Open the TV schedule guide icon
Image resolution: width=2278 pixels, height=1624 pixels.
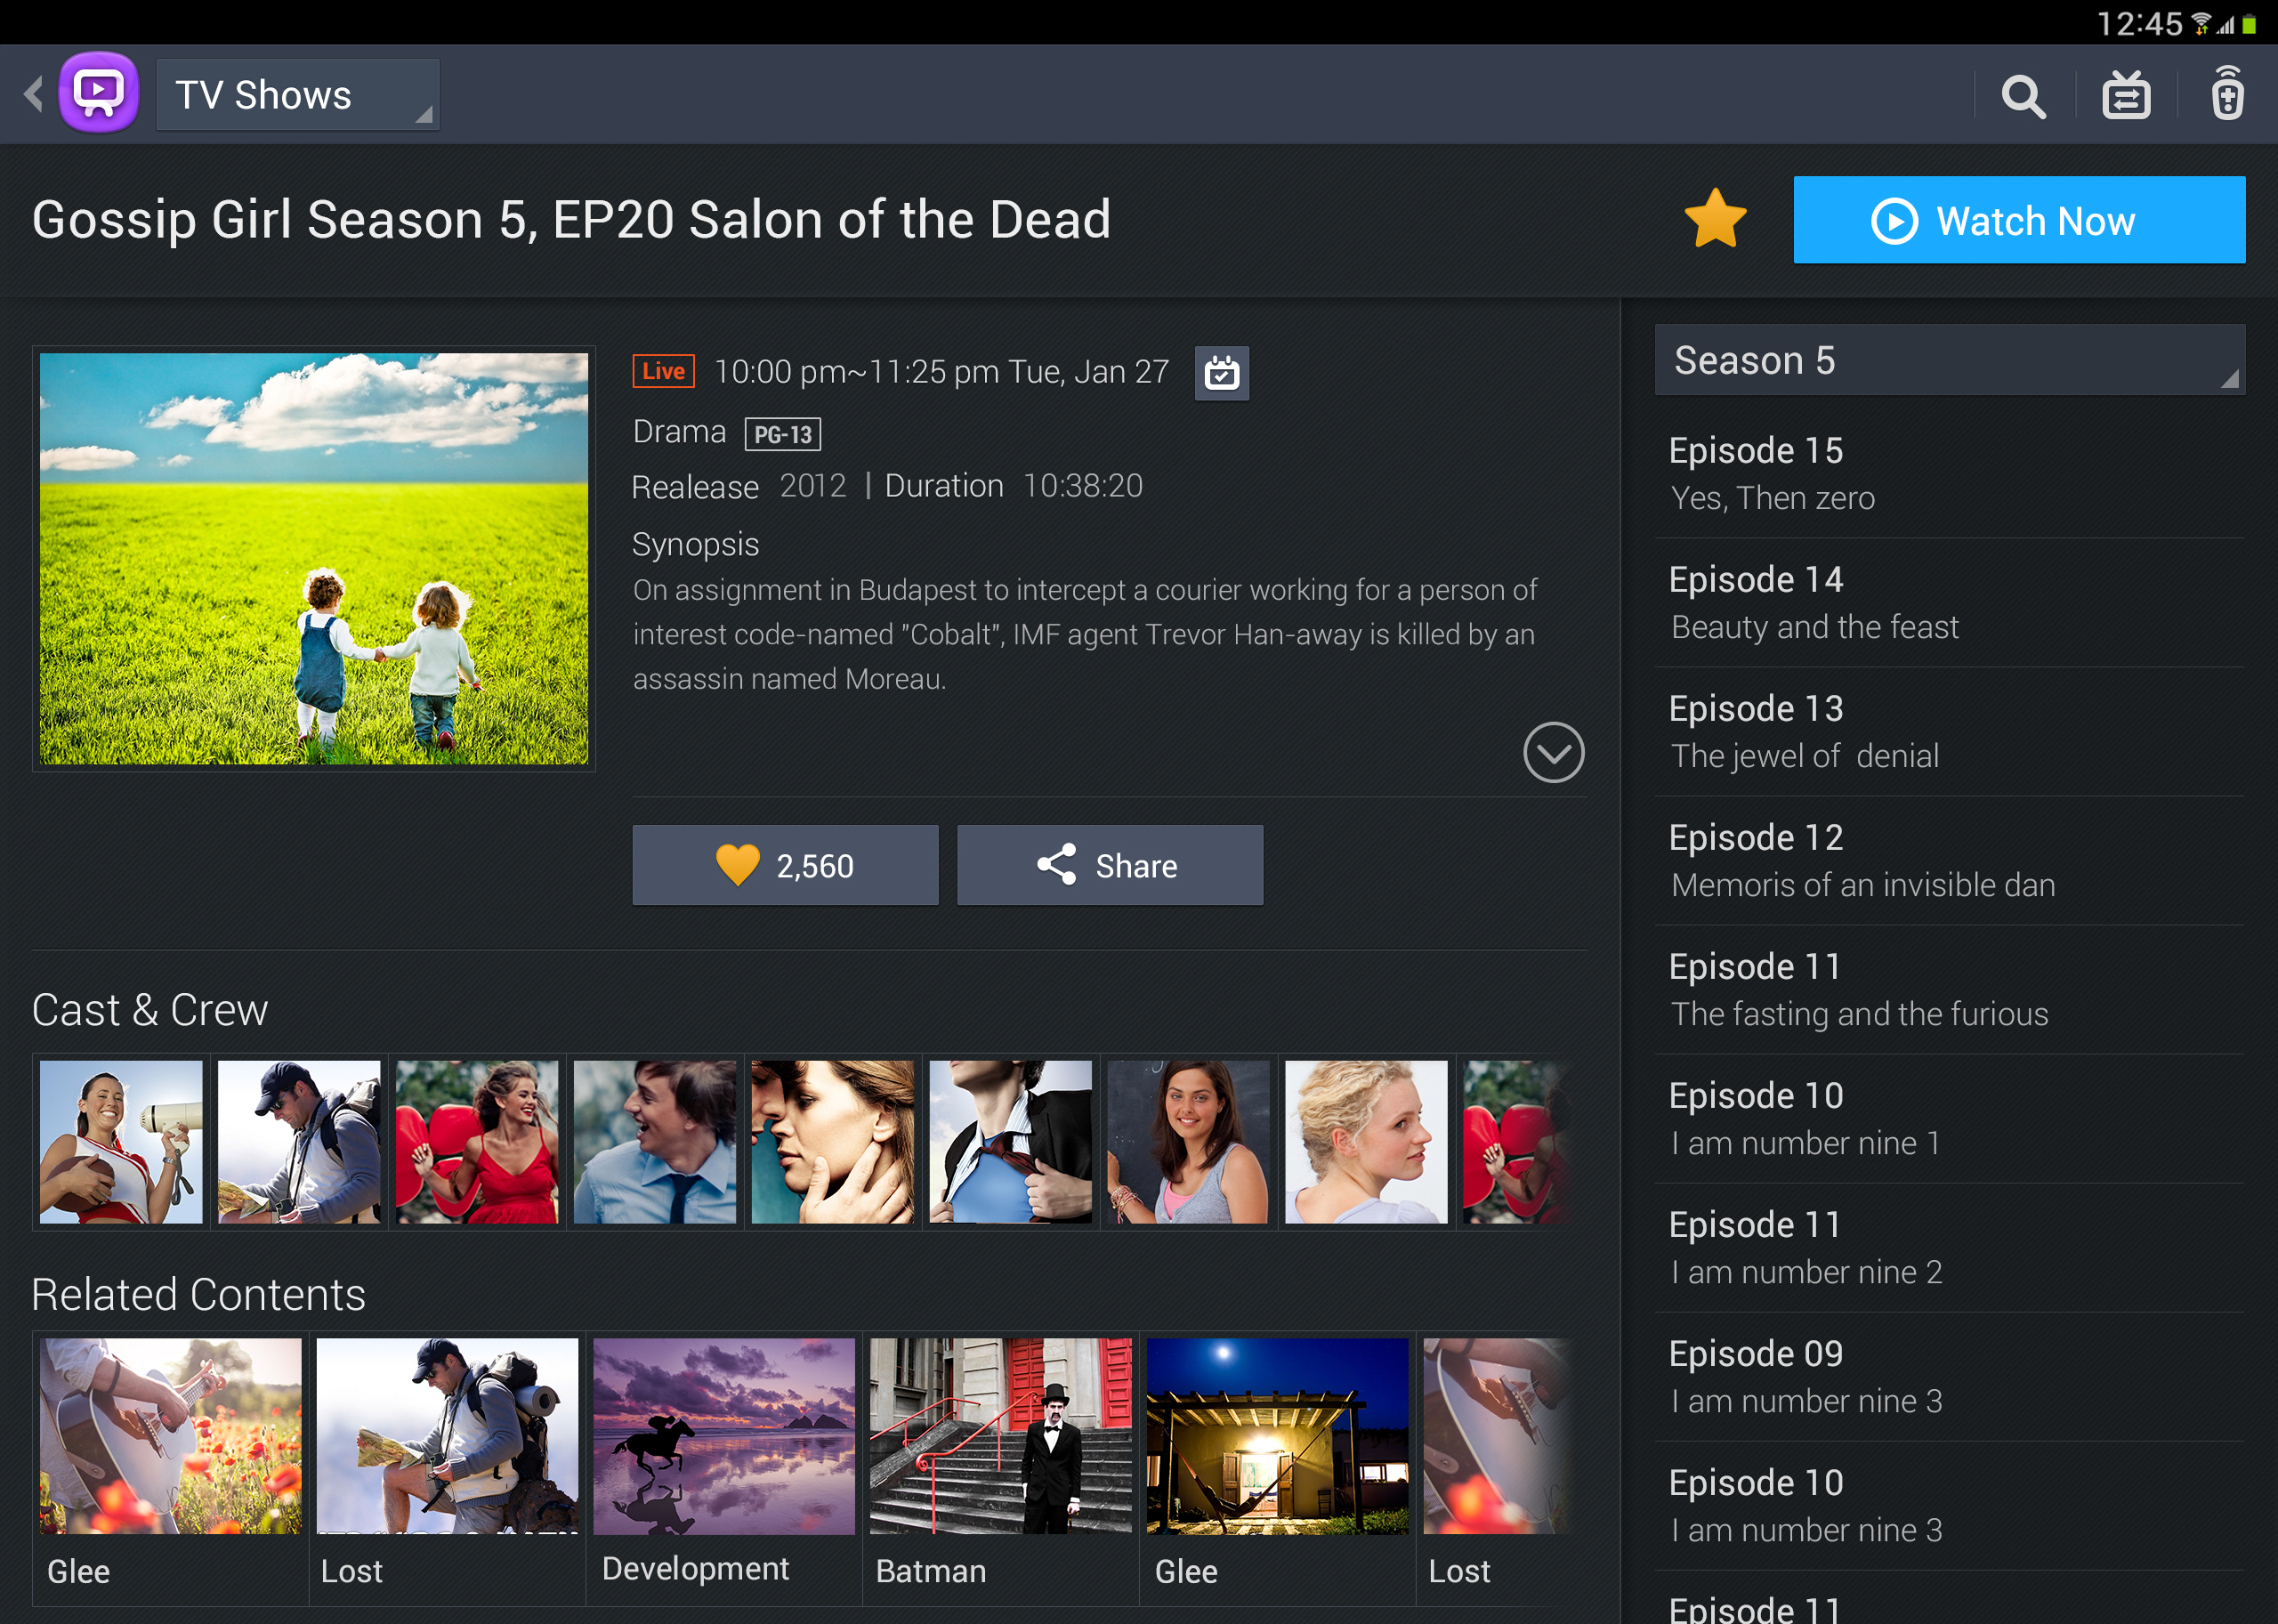click(x=2125, y=96)
